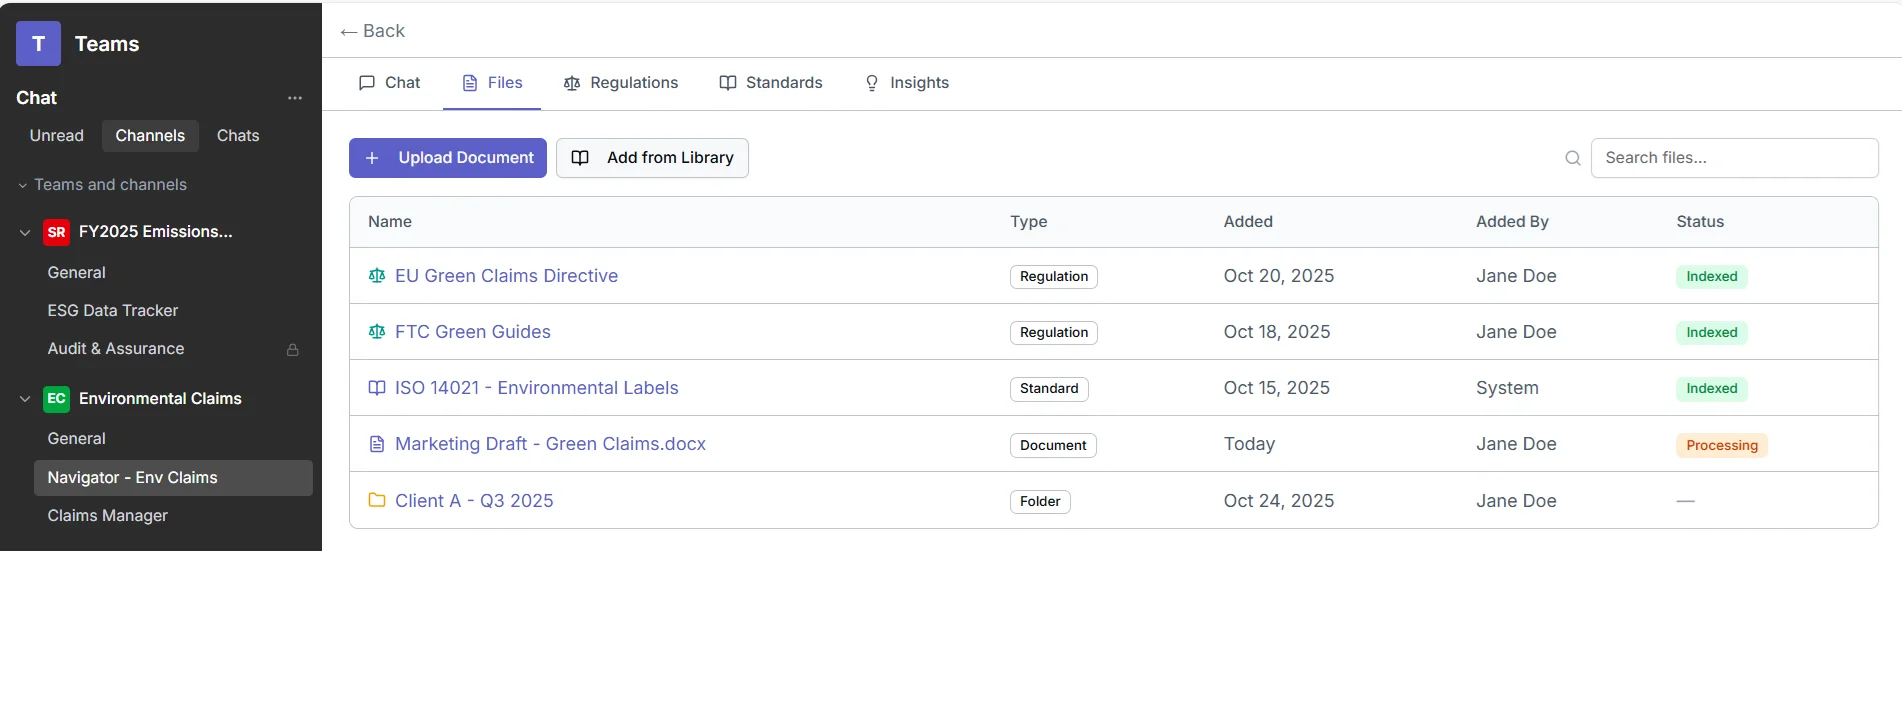Open the Insights tab
This screenshot has width=1902, height=720.
[906, 83]
